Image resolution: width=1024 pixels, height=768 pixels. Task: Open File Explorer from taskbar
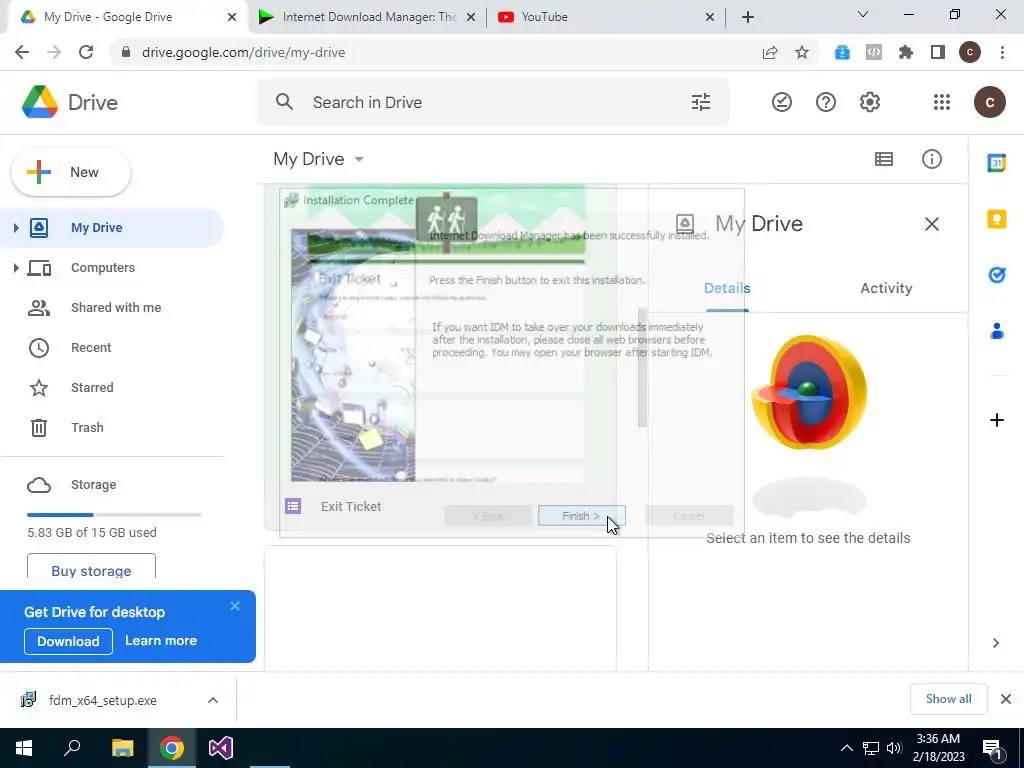click(122, 748)
